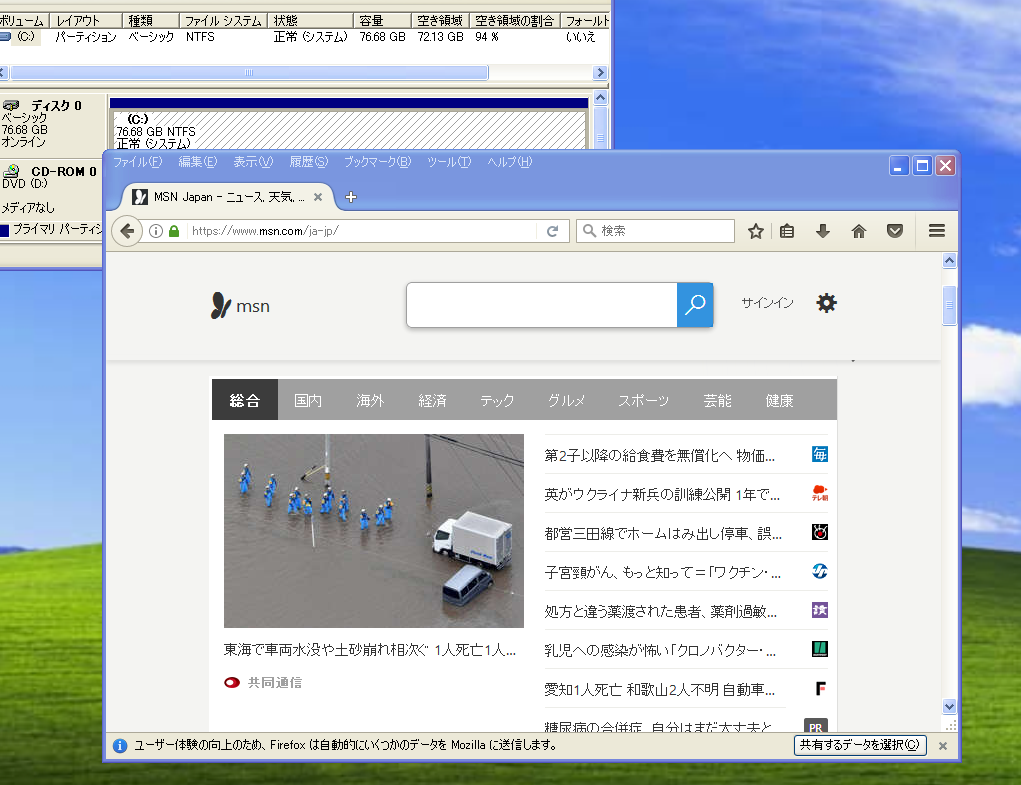This screenshot has width=1021, height=785.
Task: Switch to the 健康 news tab
Action: (x=779, y=400)
